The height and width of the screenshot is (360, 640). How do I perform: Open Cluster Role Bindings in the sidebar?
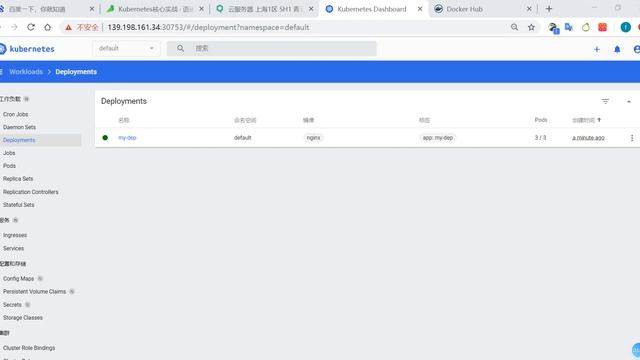coord(29,348)
